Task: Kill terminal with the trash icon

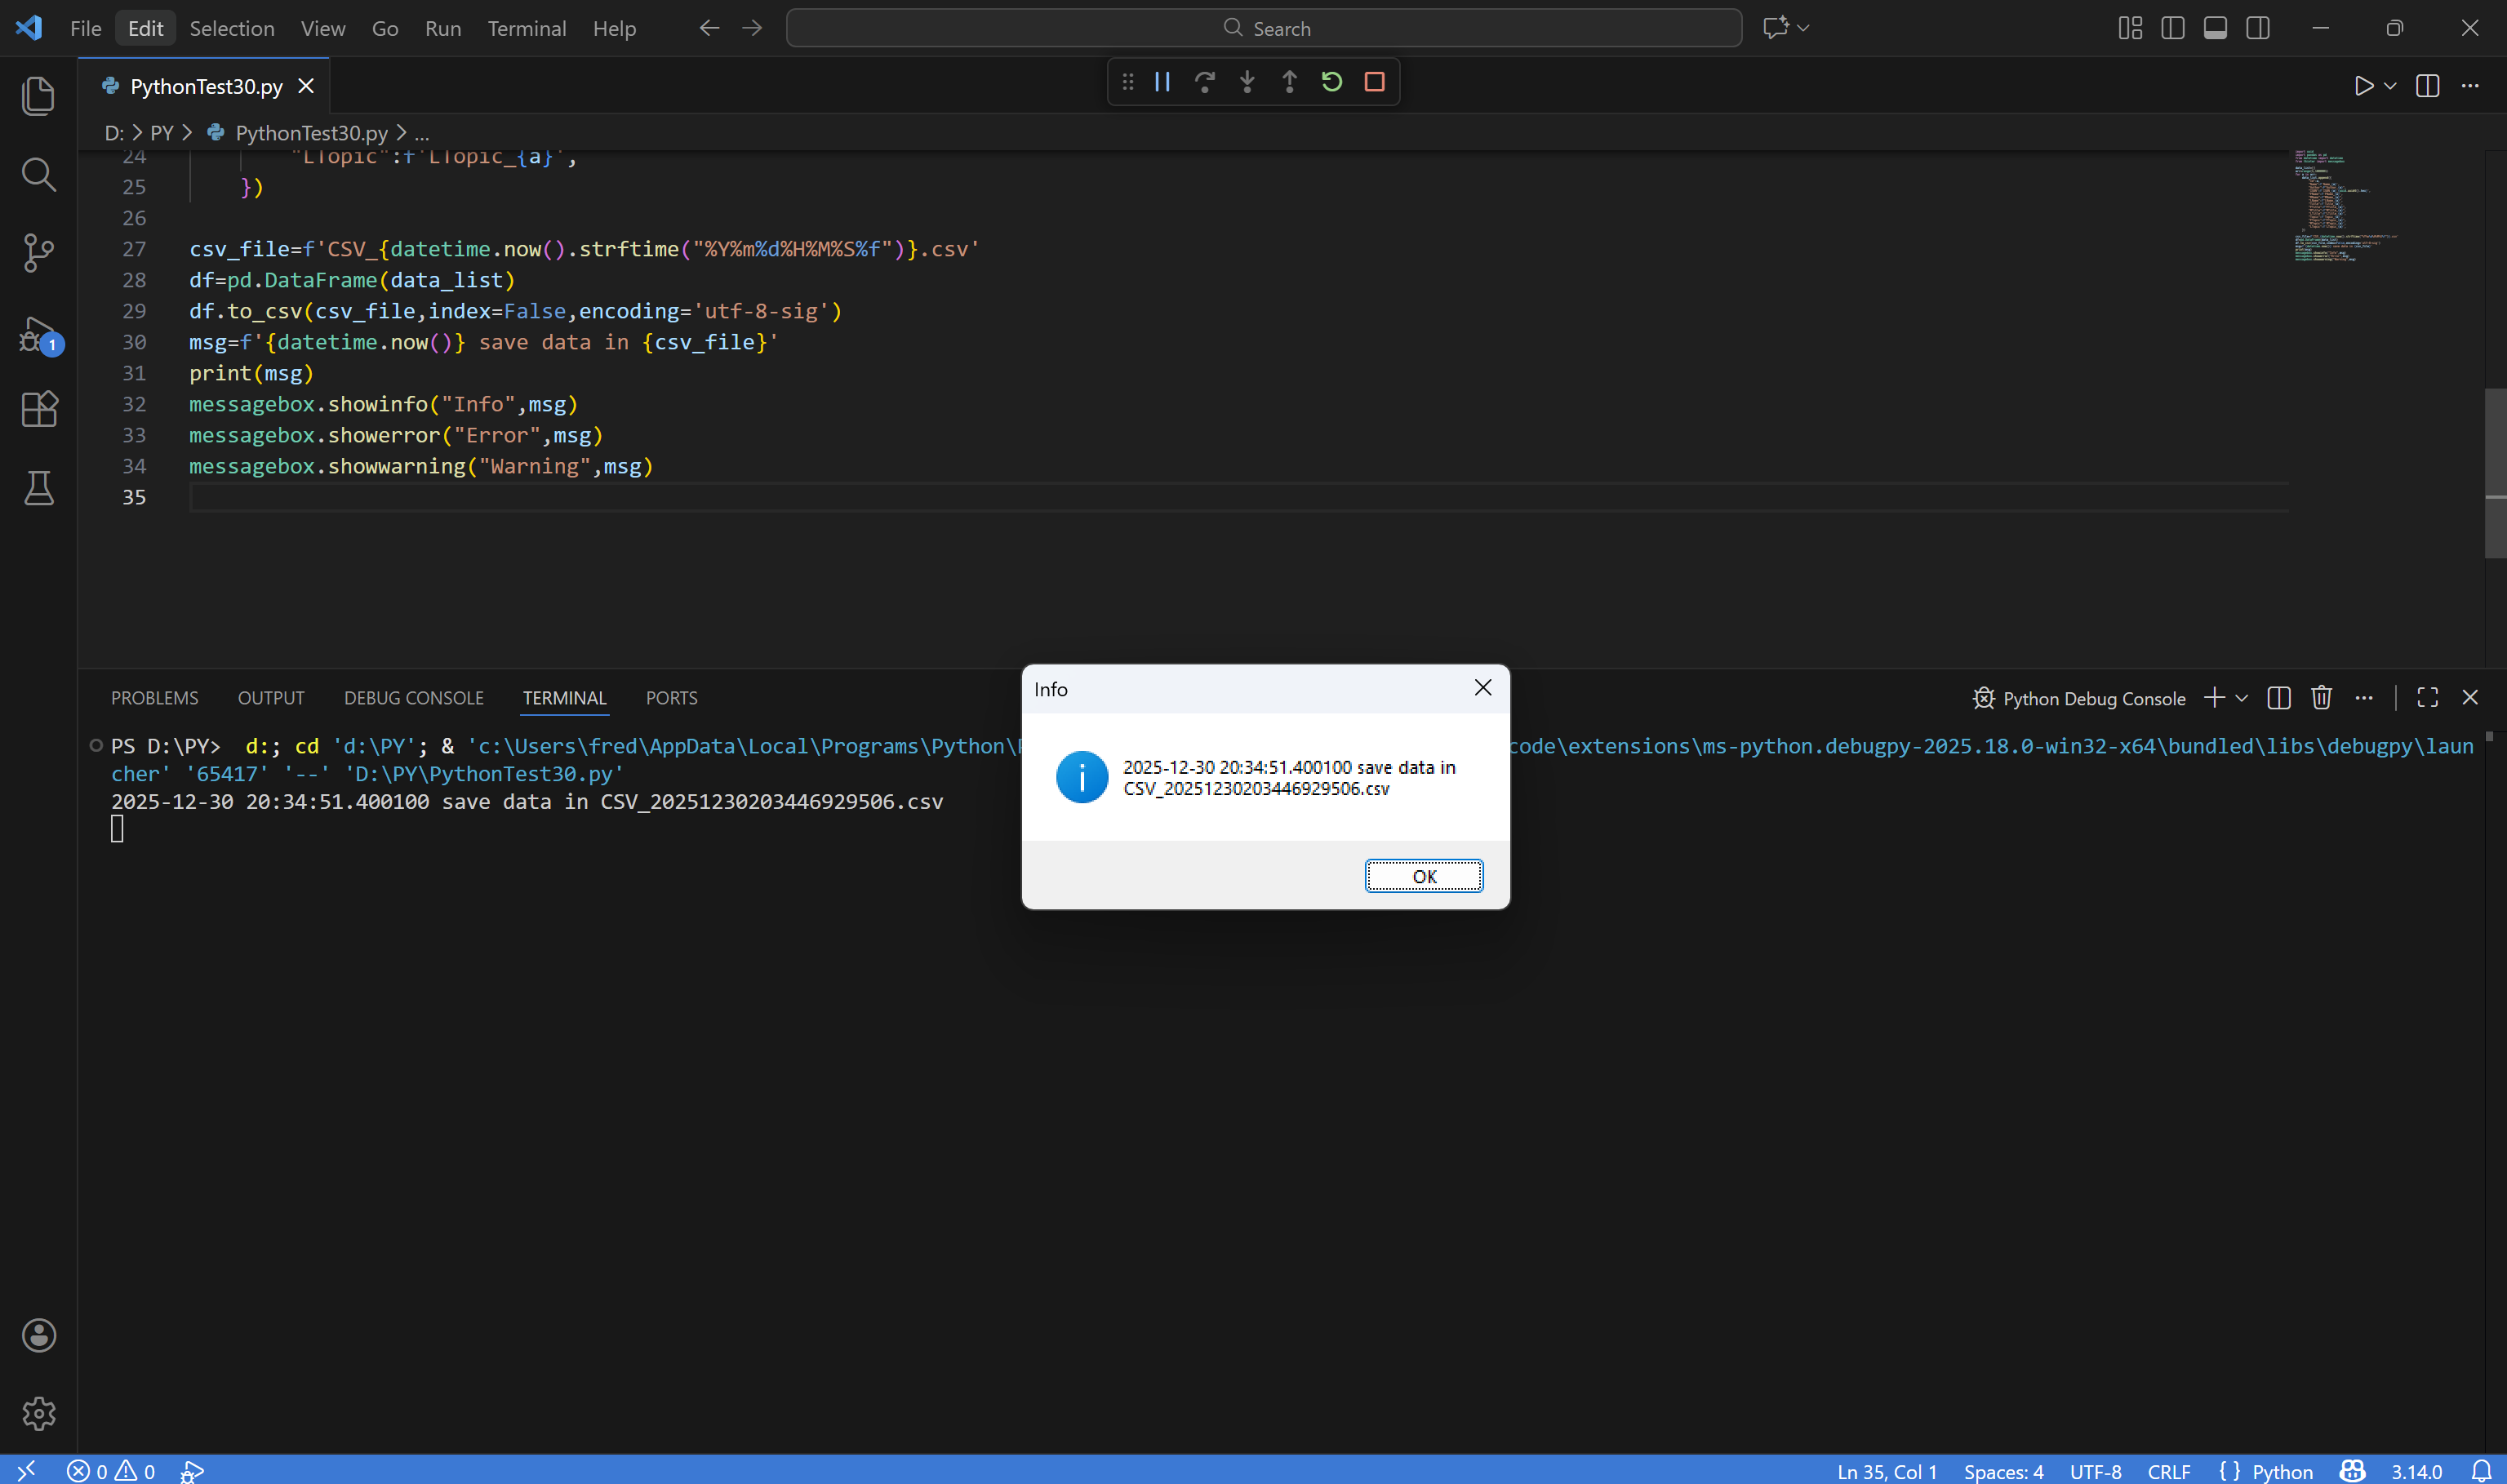Action: click(2321, 698)
